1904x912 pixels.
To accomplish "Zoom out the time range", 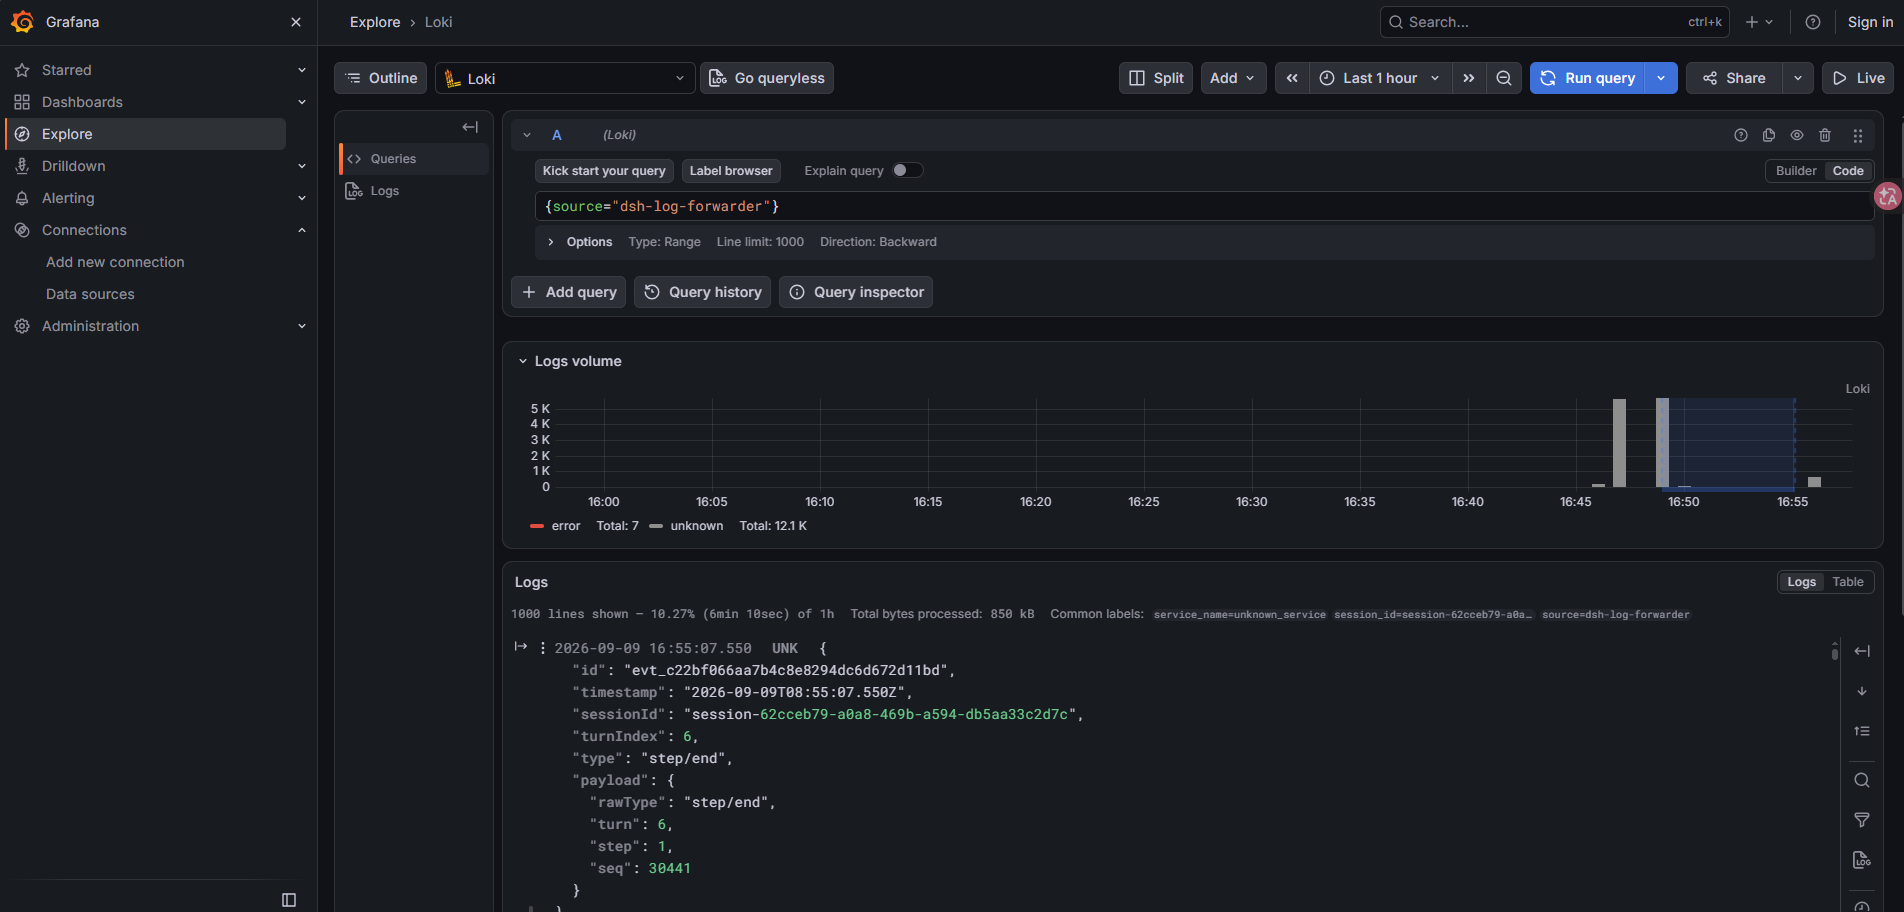I will click(x=1504, y=78).
